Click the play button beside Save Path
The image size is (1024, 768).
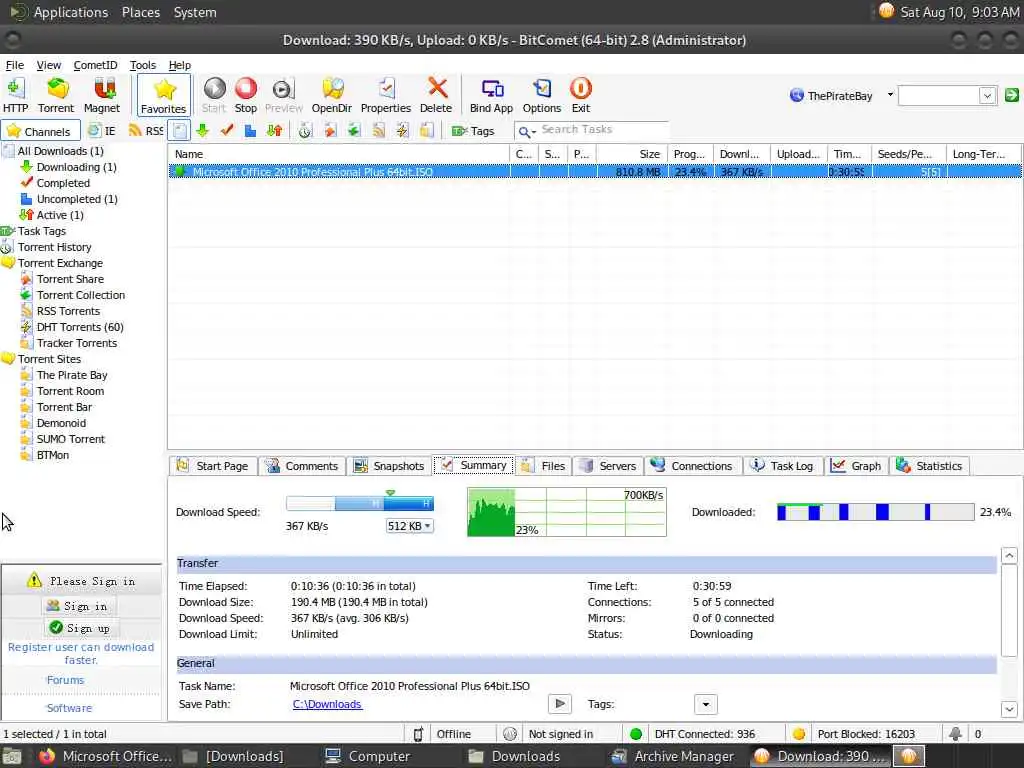560,704
